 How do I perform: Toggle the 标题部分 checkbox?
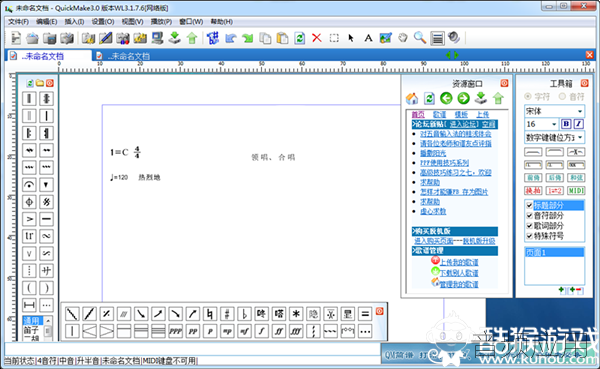(530, 205)
